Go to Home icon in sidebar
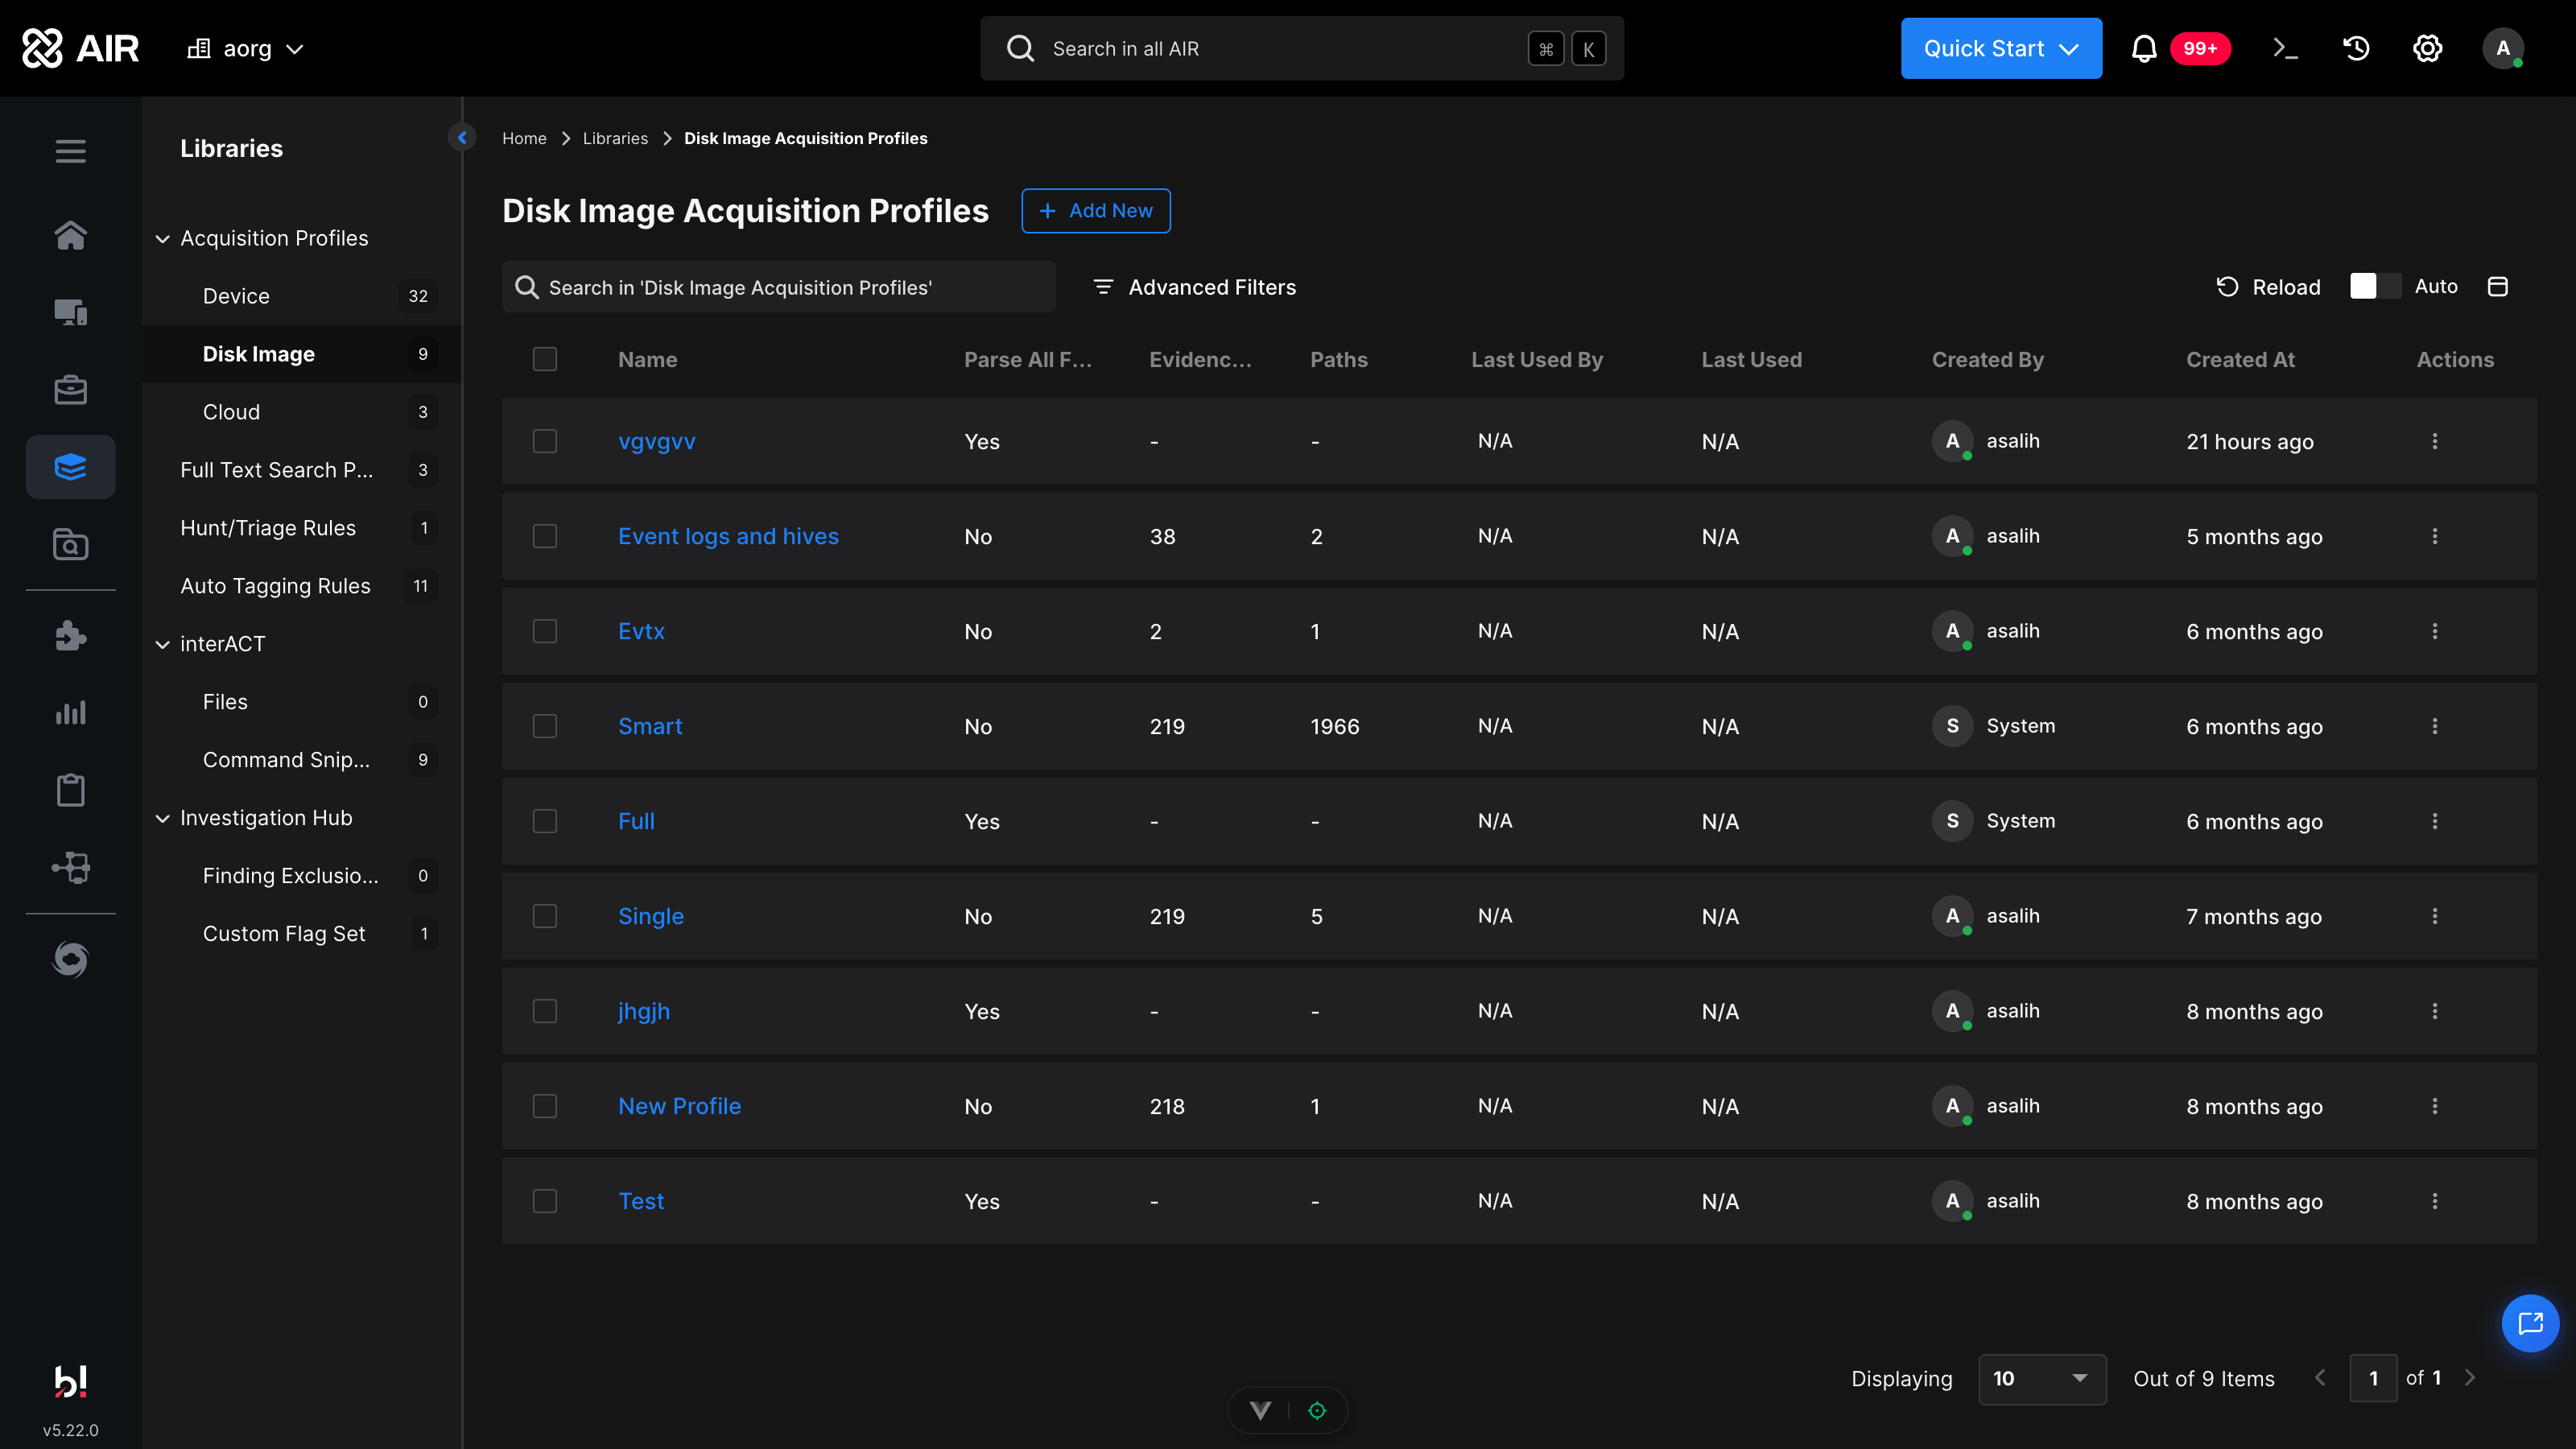The height and width of the screenshot is (1449, 2576). click(x=70, y=235)
